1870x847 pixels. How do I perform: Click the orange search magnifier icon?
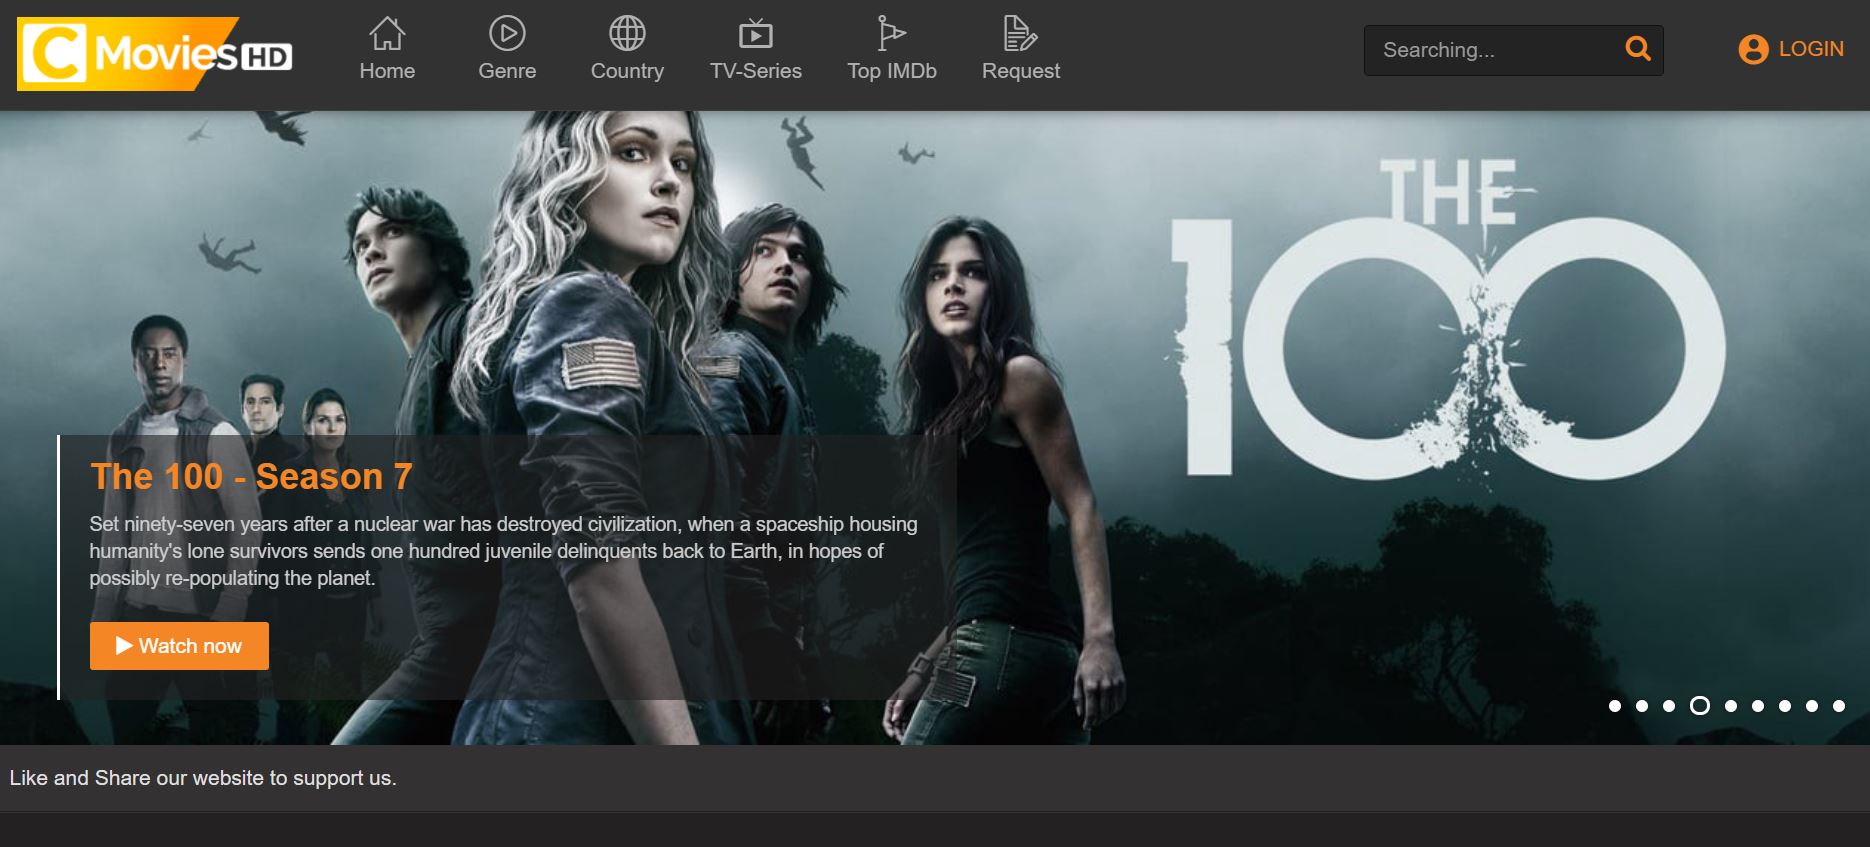[x=1637, y=48]
